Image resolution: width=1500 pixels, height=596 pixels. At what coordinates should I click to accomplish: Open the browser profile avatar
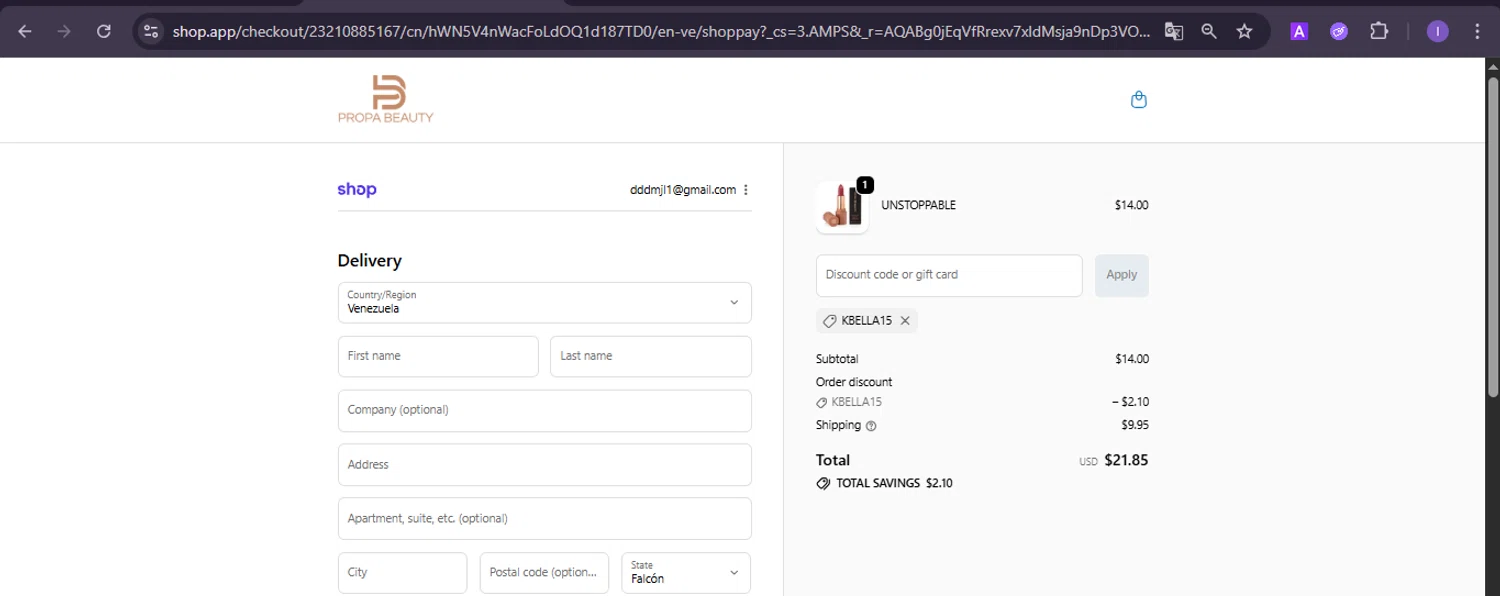pos(1437,31)
